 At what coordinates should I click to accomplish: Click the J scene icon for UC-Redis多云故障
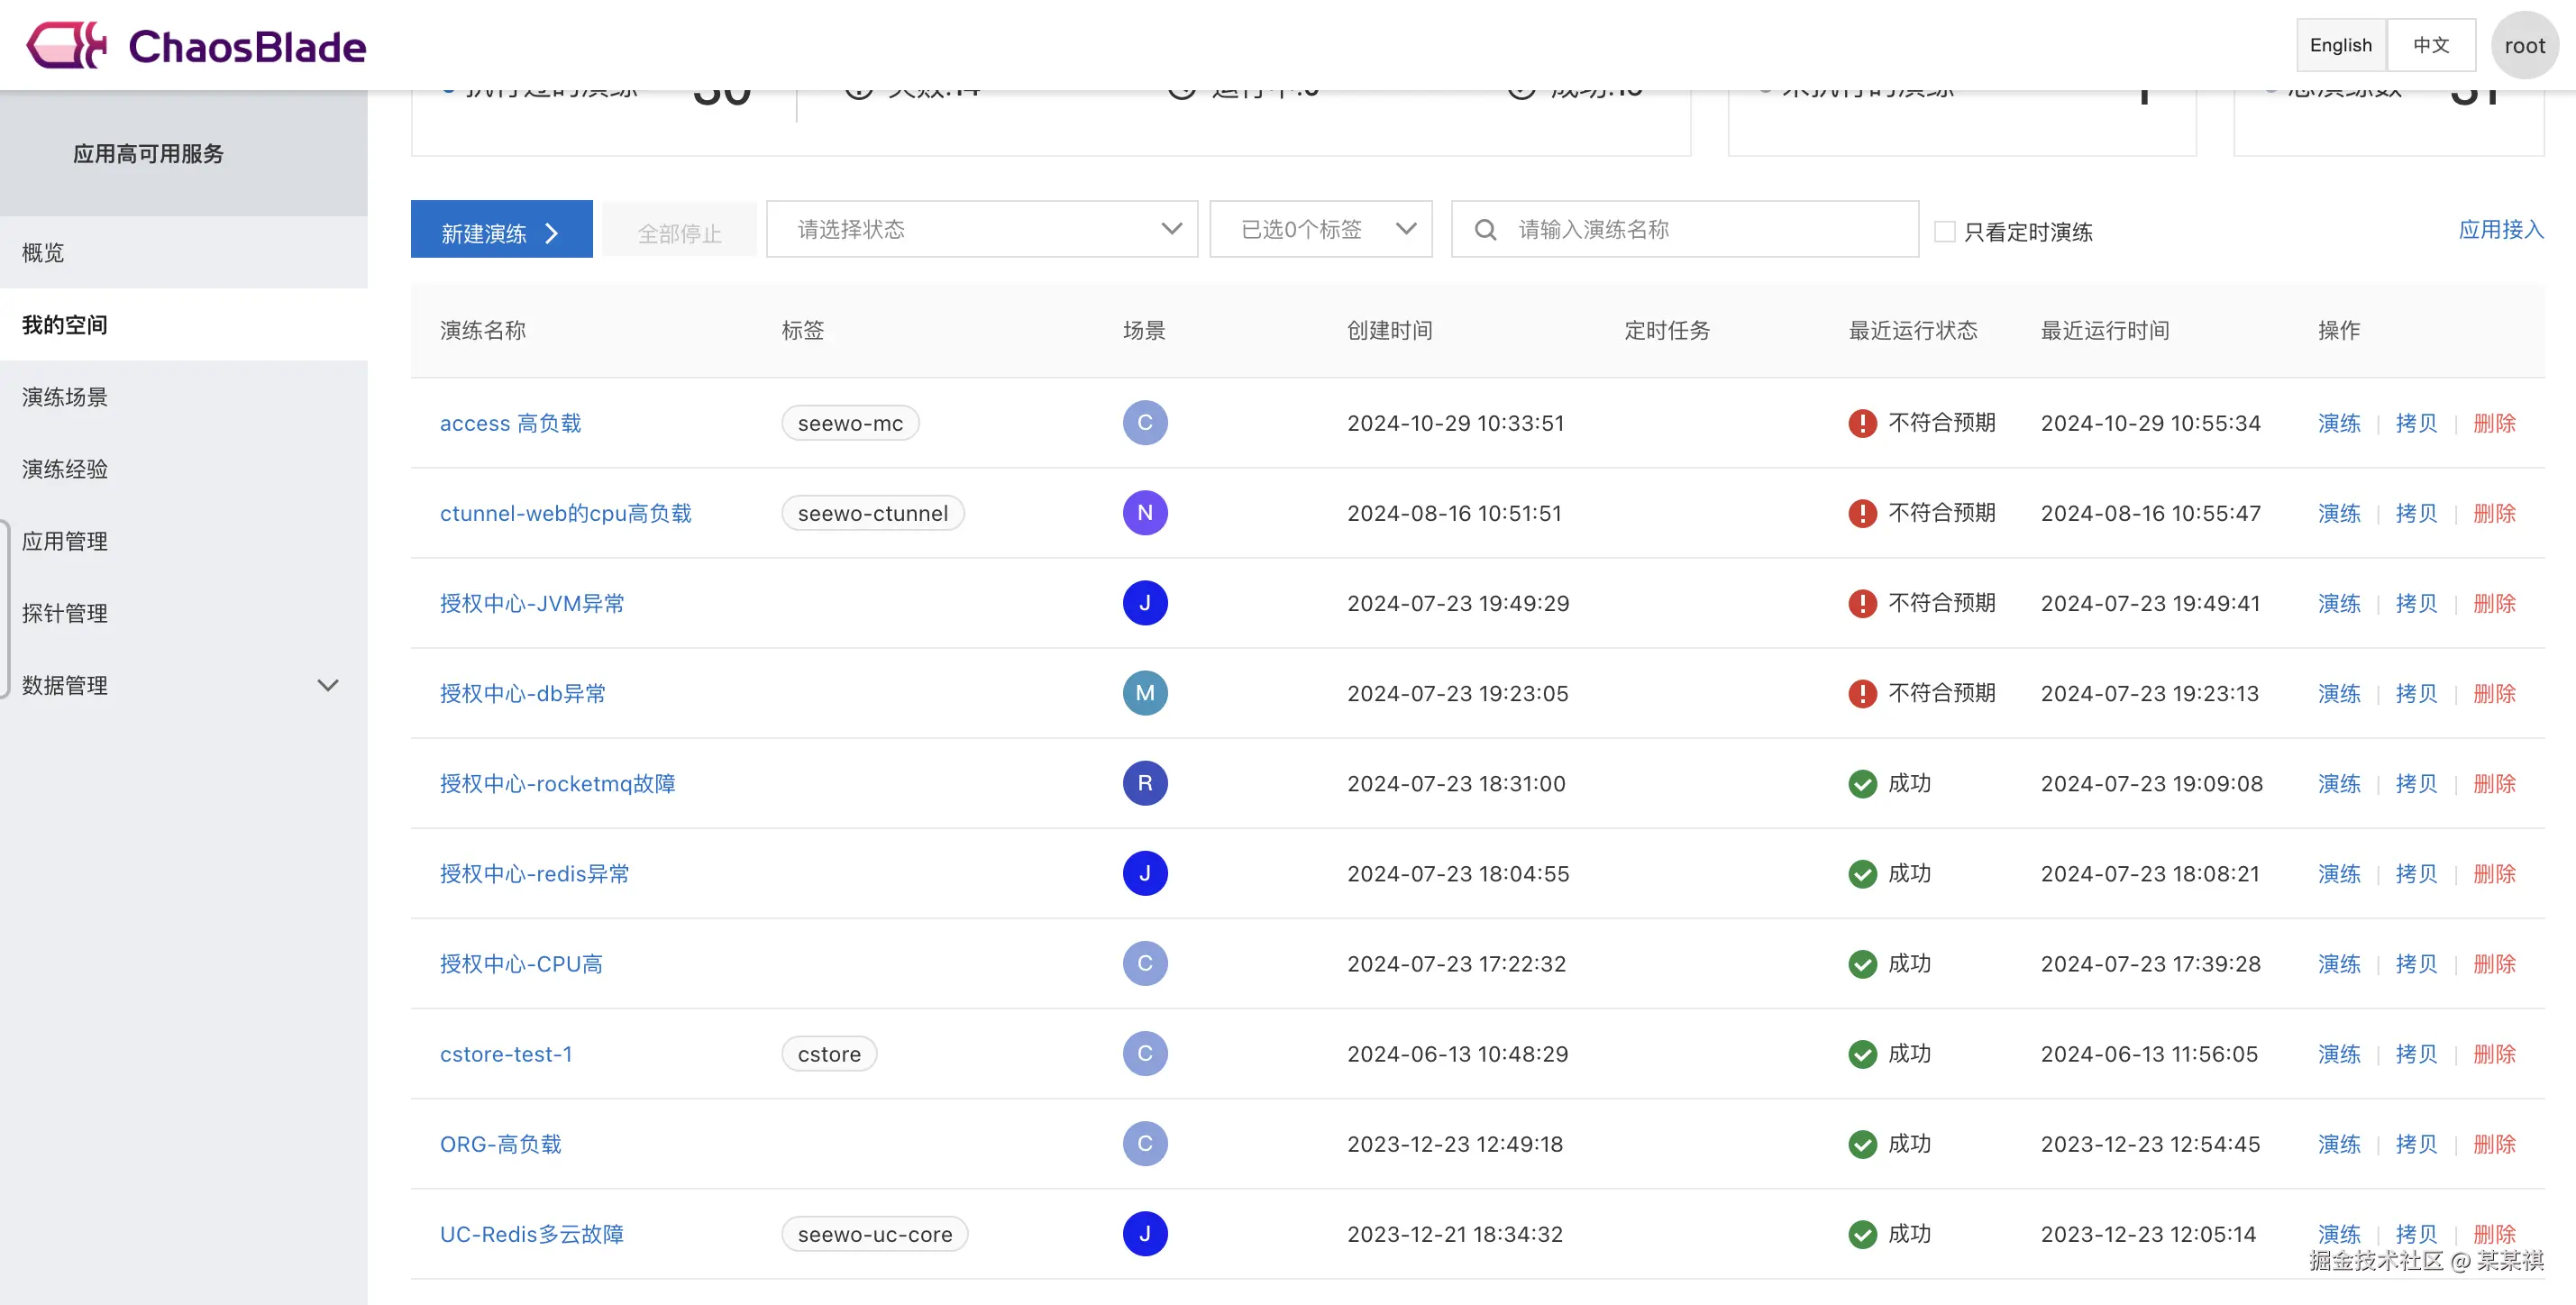[x=1144, y=1234]
